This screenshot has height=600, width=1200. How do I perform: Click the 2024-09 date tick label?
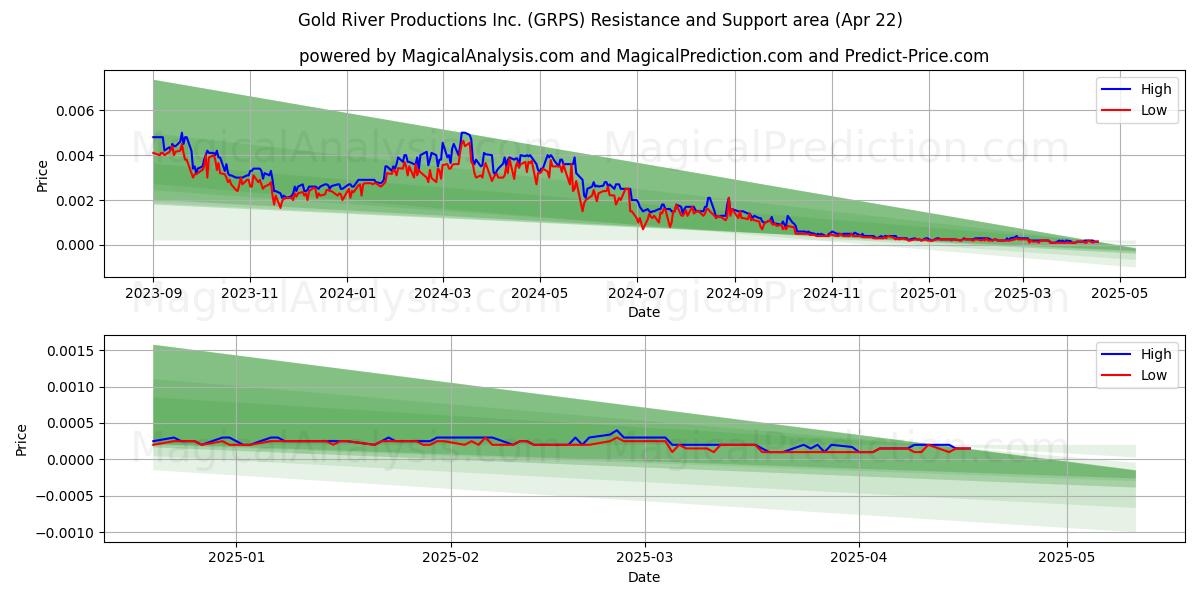pos(735,295)
